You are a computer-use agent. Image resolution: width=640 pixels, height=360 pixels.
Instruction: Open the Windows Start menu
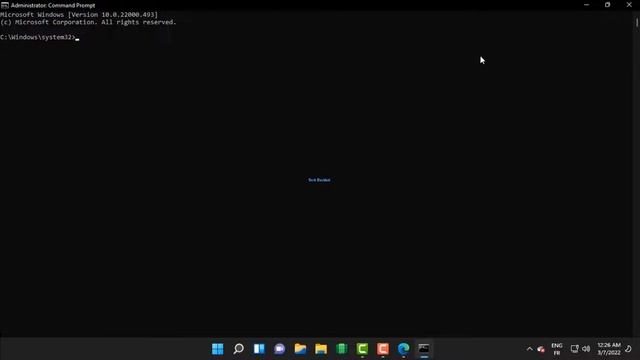218,349
